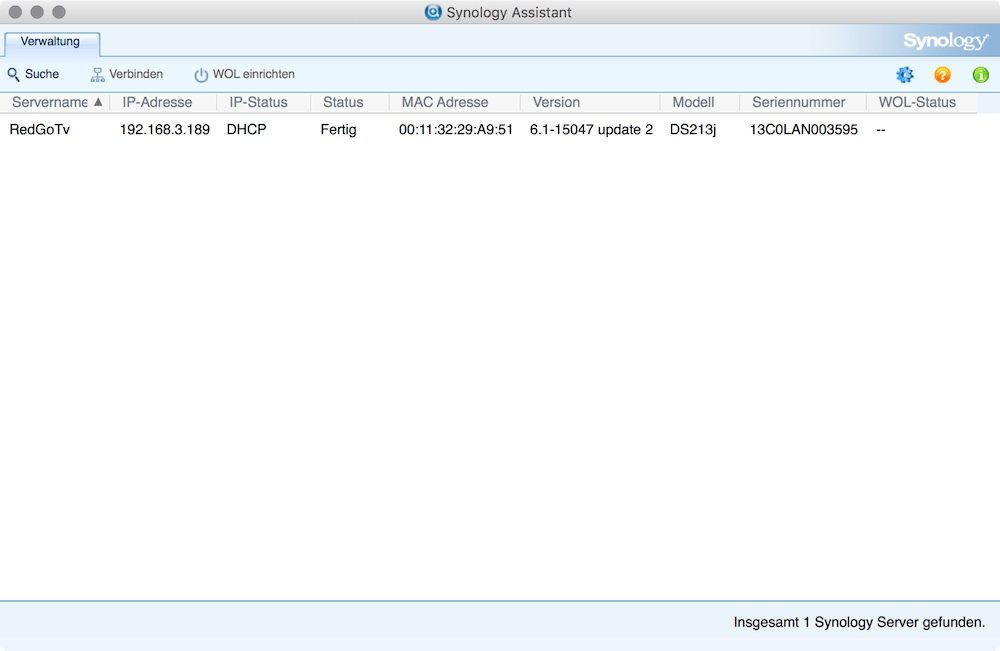The width and height of the screenshot is (1000, 651).
Task: Click the Fertig status cell
Action: click(x=338, y=129)
